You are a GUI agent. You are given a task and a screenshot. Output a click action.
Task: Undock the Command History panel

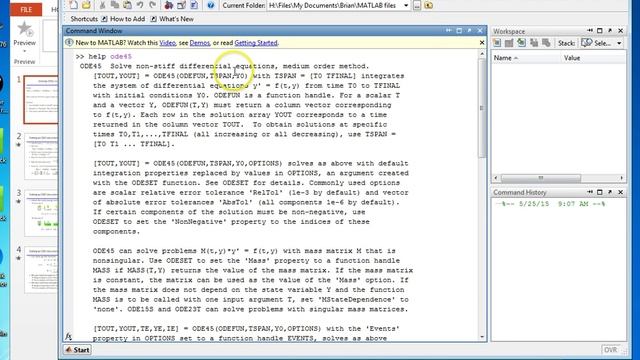click(610, 192)
